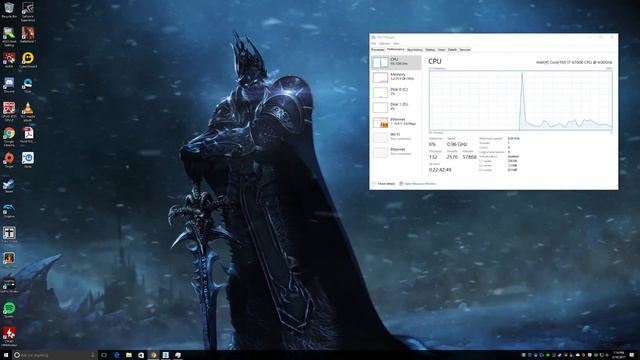Image resolution: width=640 pixels, height=360 pixels.
Task: Open the Options menu in Task Manager
Action: [384, 43]
